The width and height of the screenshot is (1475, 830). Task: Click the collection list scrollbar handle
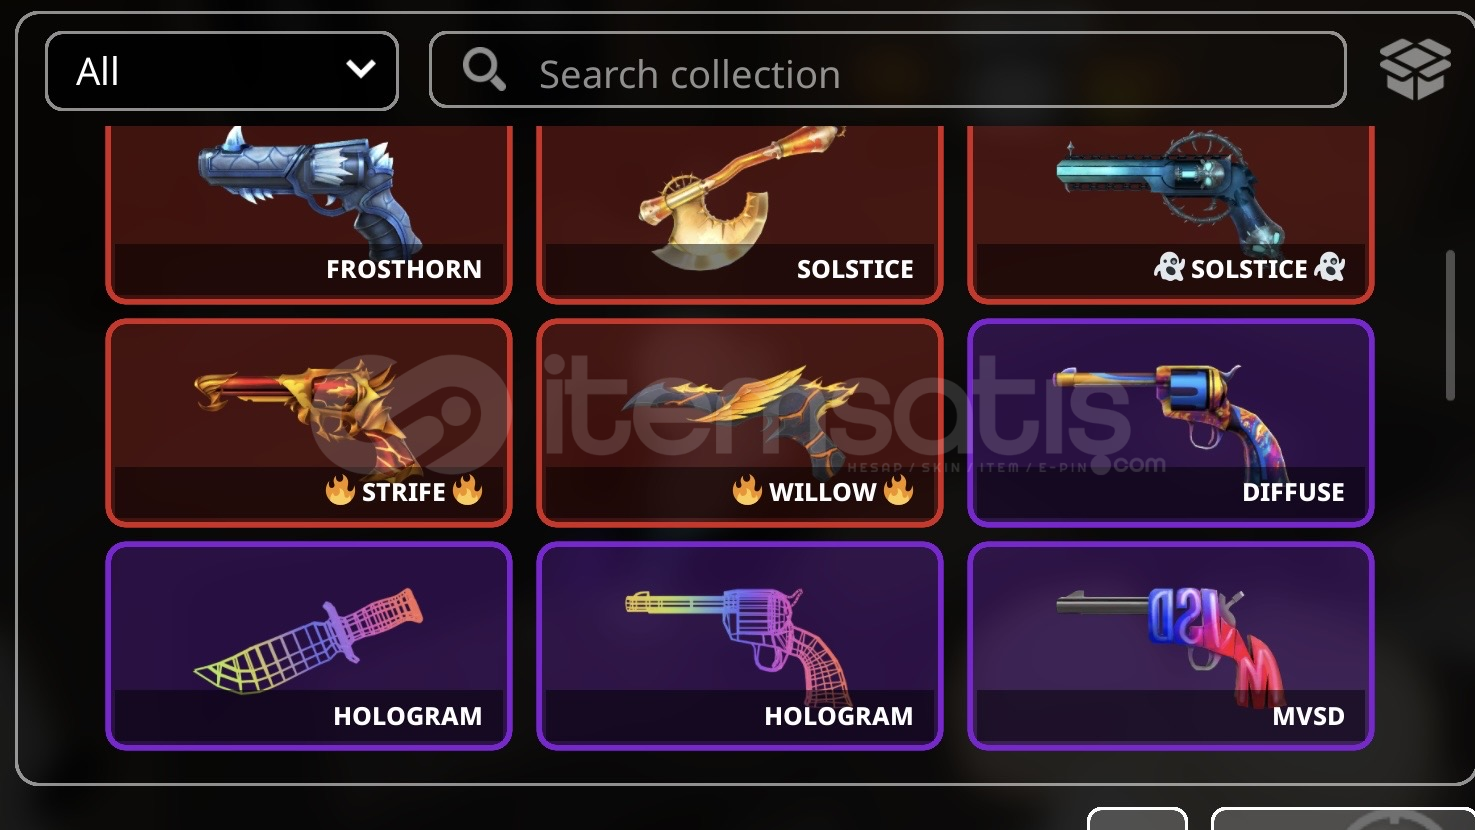[1450, 326]
